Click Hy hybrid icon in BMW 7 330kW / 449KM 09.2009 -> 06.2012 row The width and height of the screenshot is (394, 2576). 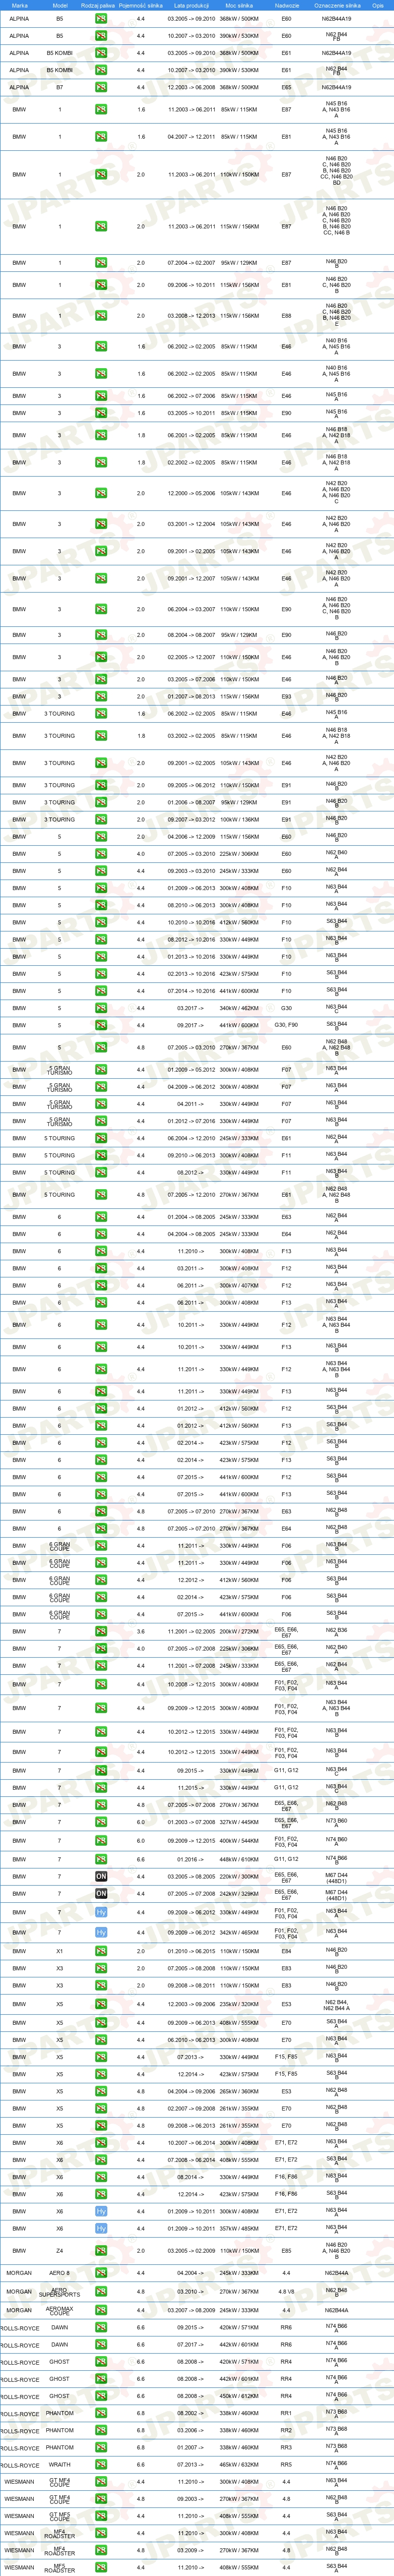tap(101, 1913)
